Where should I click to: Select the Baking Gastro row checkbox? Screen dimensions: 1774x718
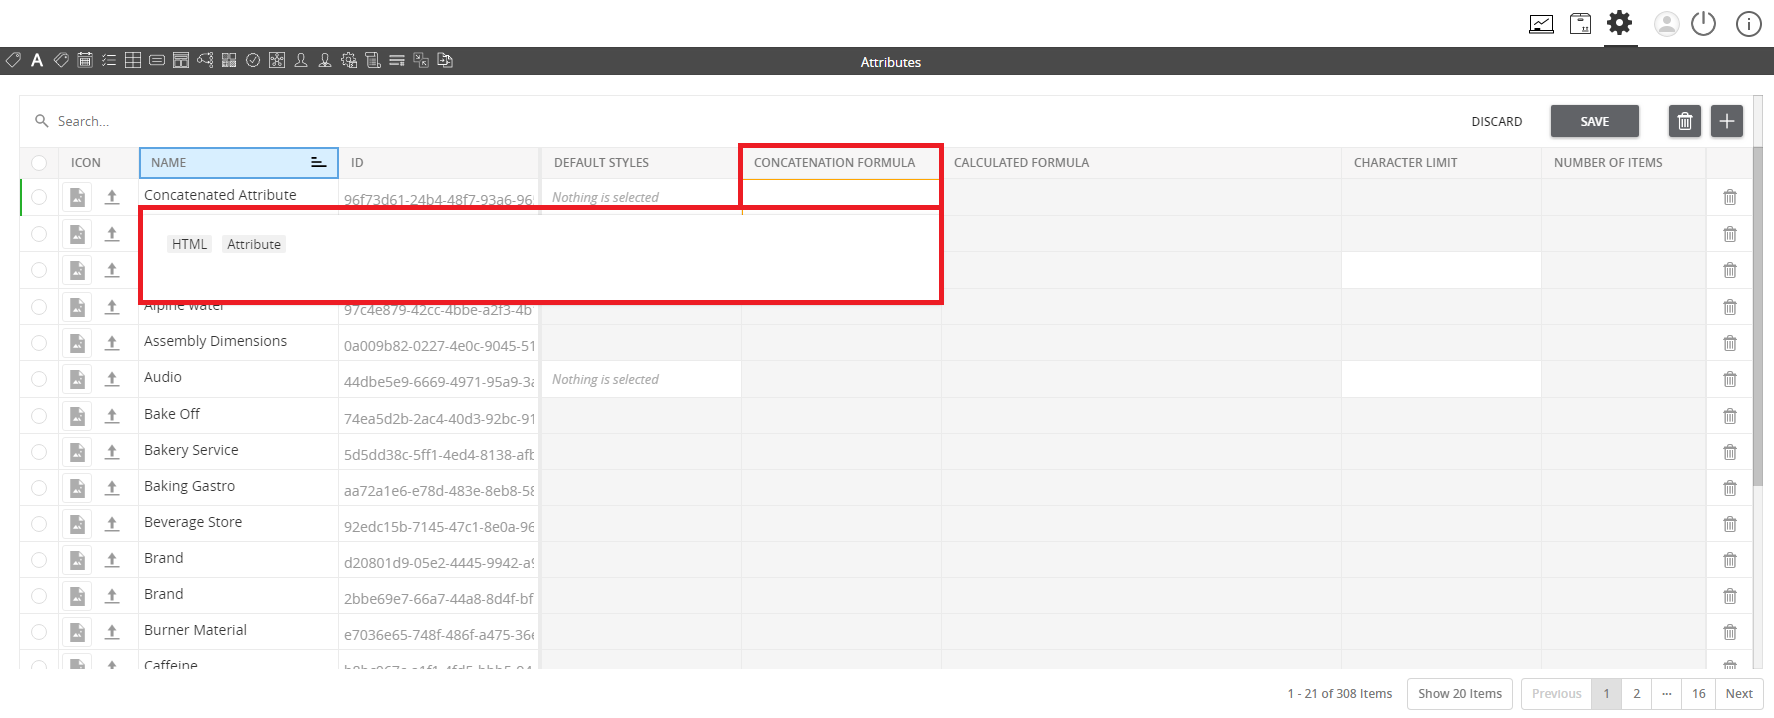(39, 488)
